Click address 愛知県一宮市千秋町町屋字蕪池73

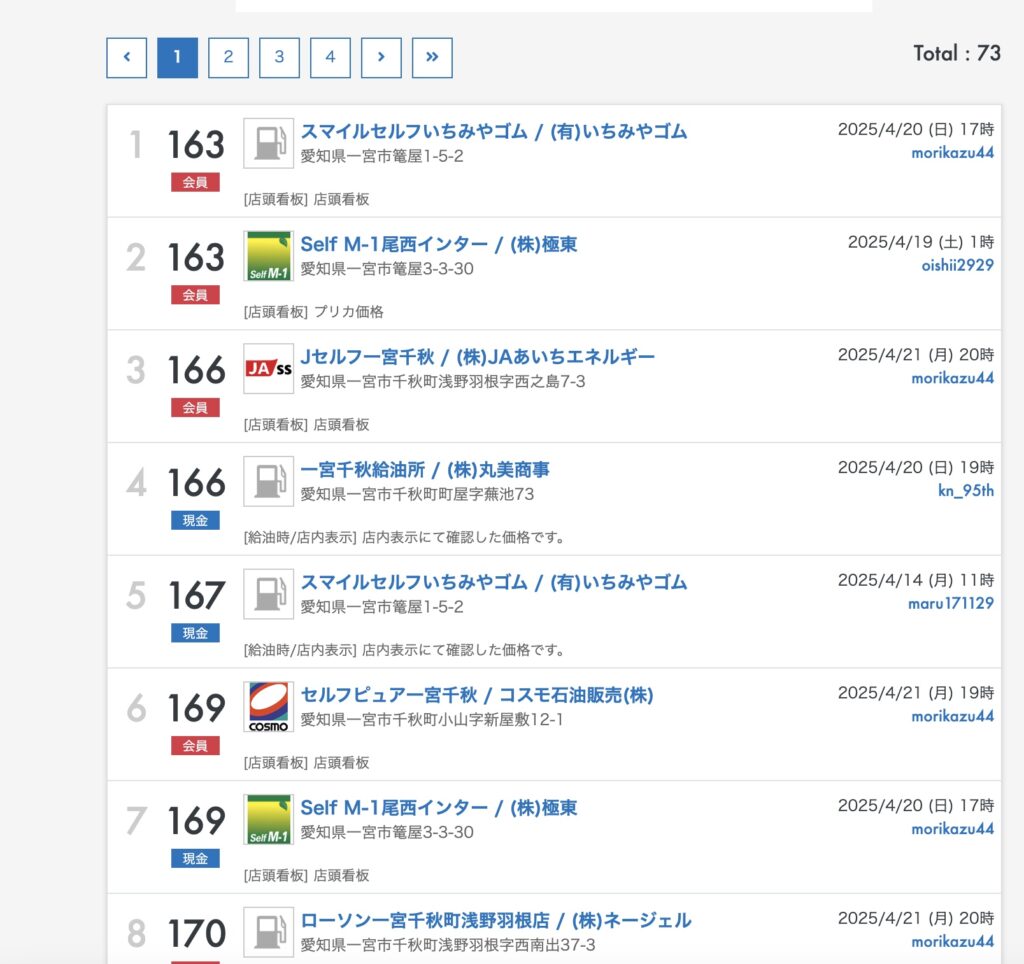point(417,494)
